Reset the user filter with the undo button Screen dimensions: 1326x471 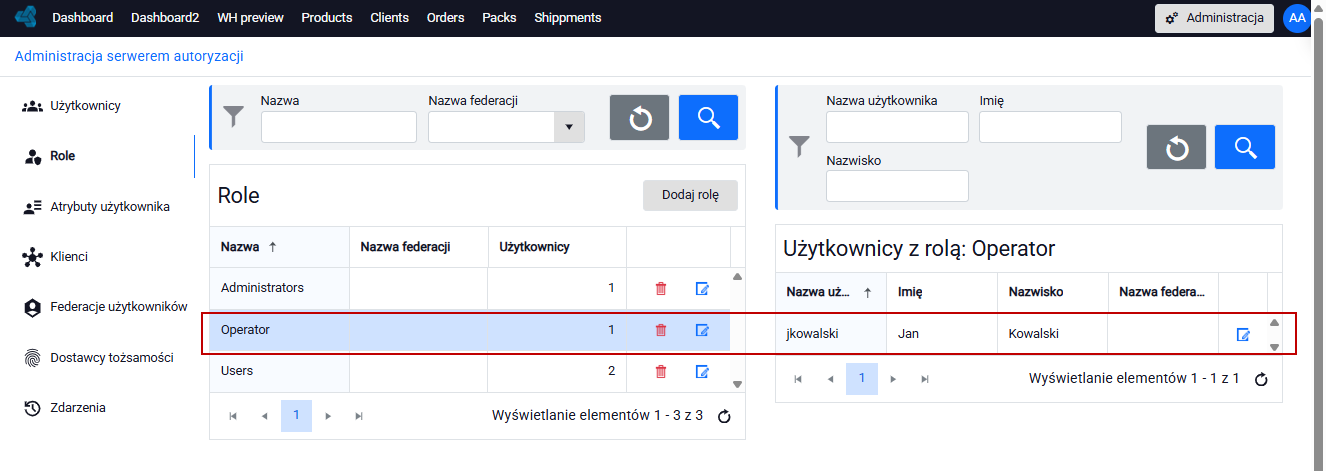(1176, 148)
